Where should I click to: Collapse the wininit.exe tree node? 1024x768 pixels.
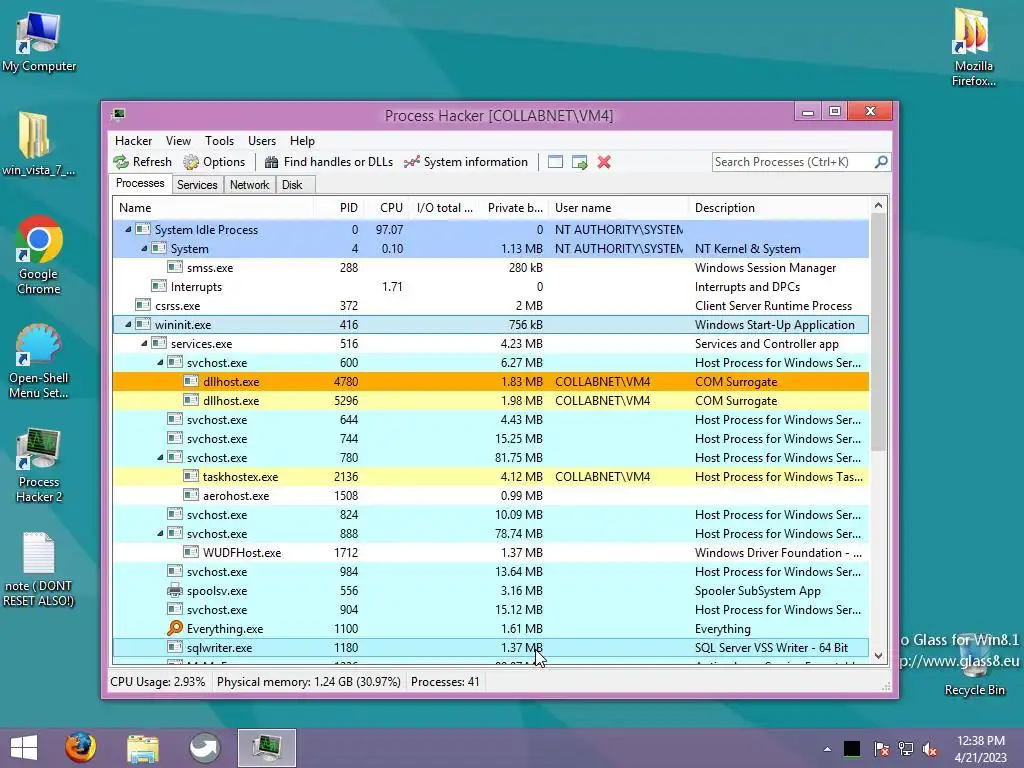(x=128, y=325)
